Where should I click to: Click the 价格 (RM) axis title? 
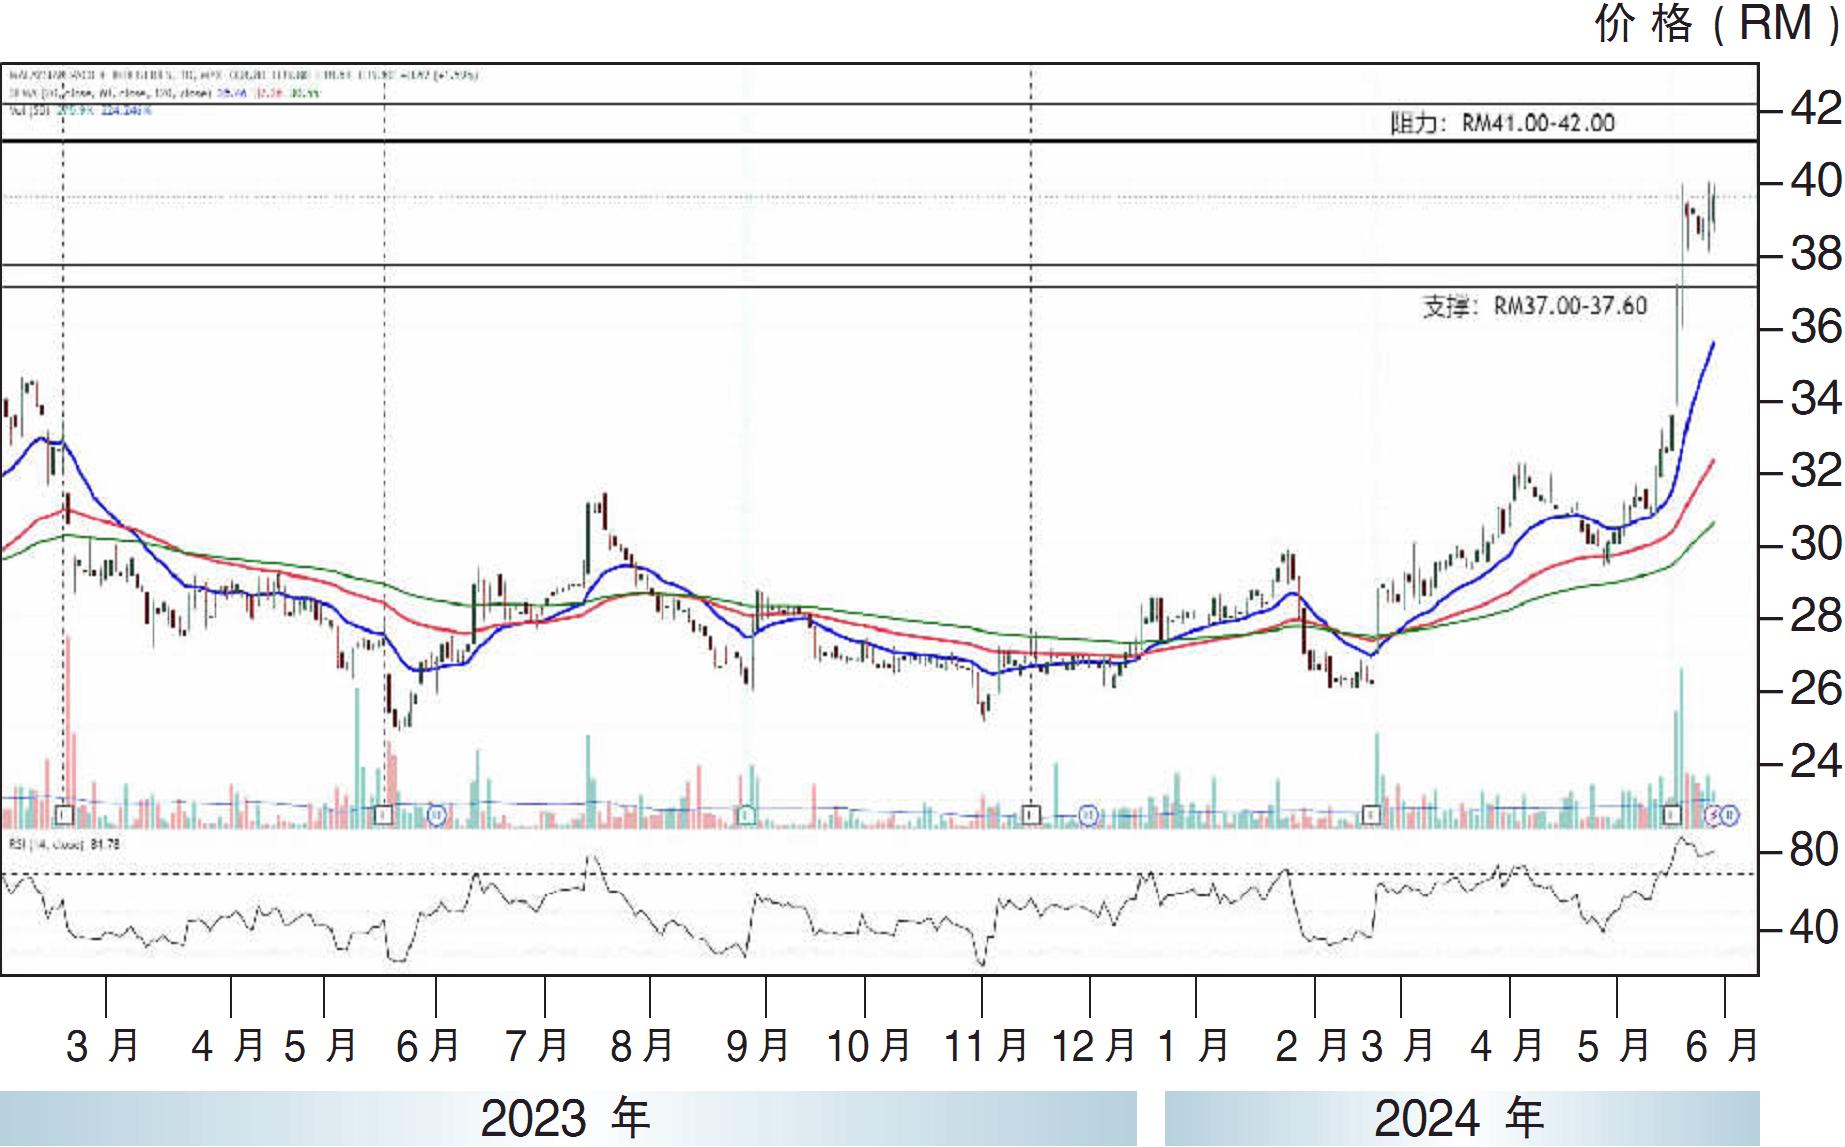point(1717,23)
